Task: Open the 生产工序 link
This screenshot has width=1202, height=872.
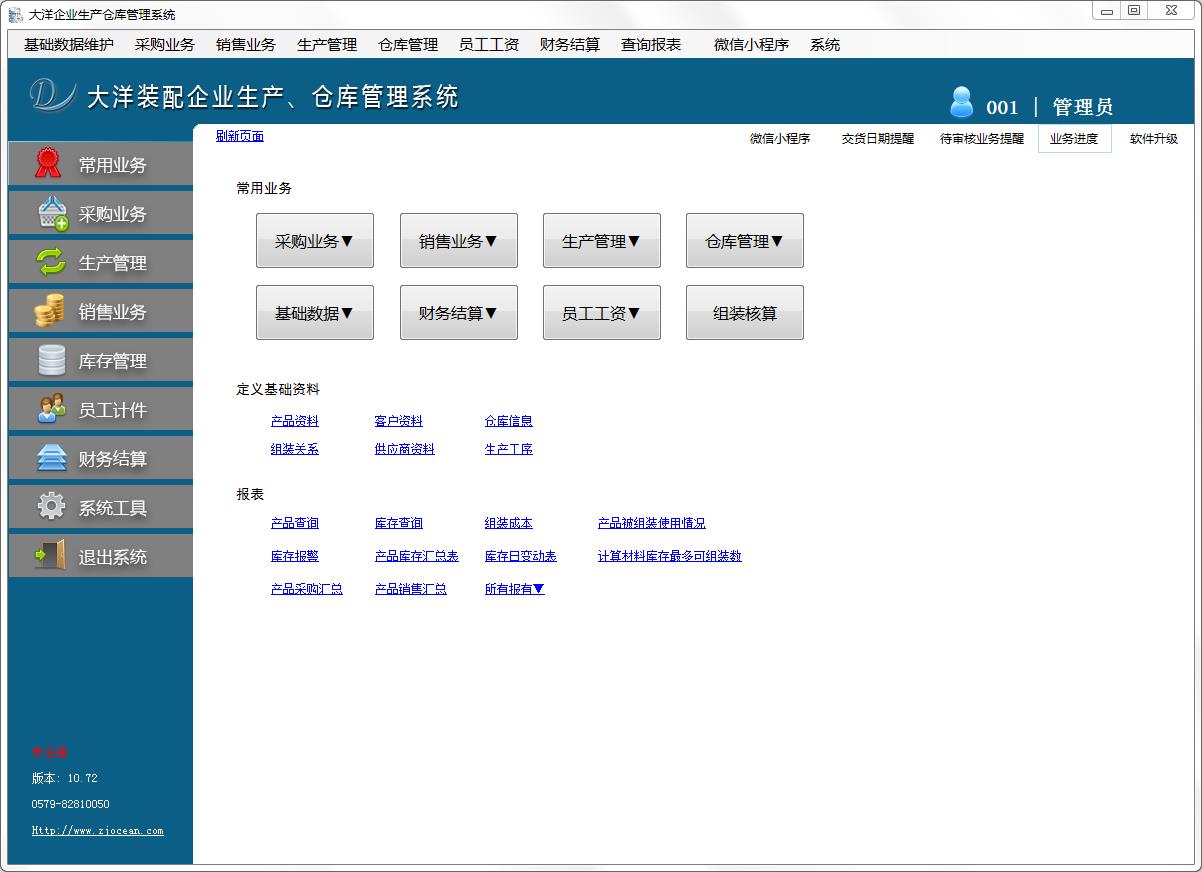Action: [509, 449]
